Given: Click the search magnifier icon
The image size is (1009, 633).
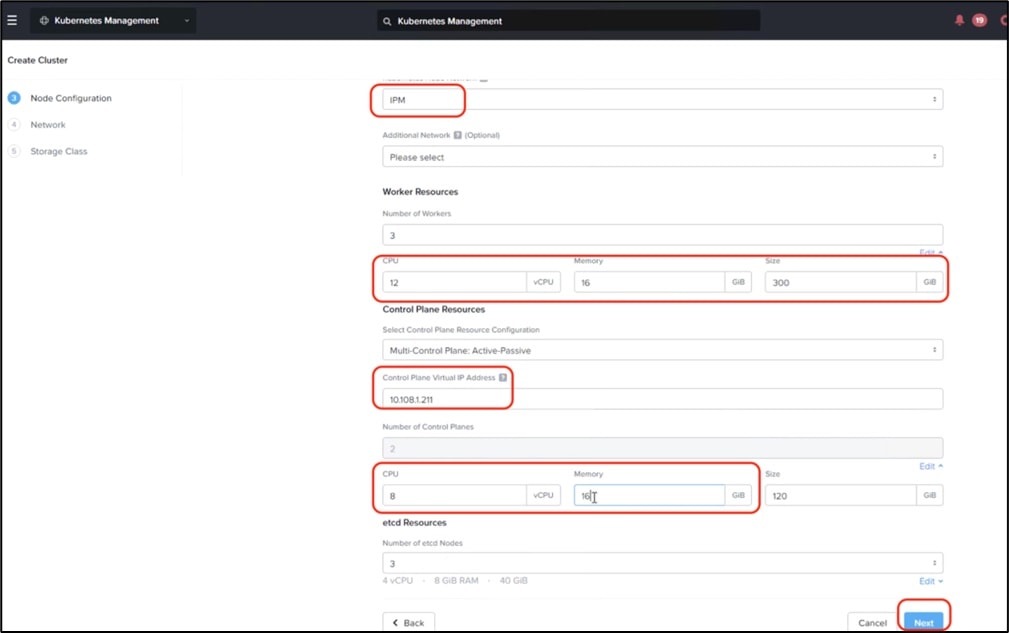Looking at the screenshot, I should pos(387,21).
